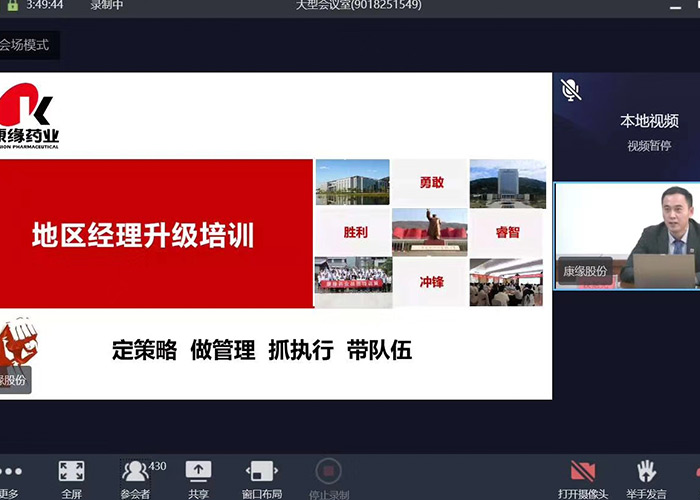Switch the 会场模式 venue mode
Viewport: 700px width, 500px height.
click(25, 45)
